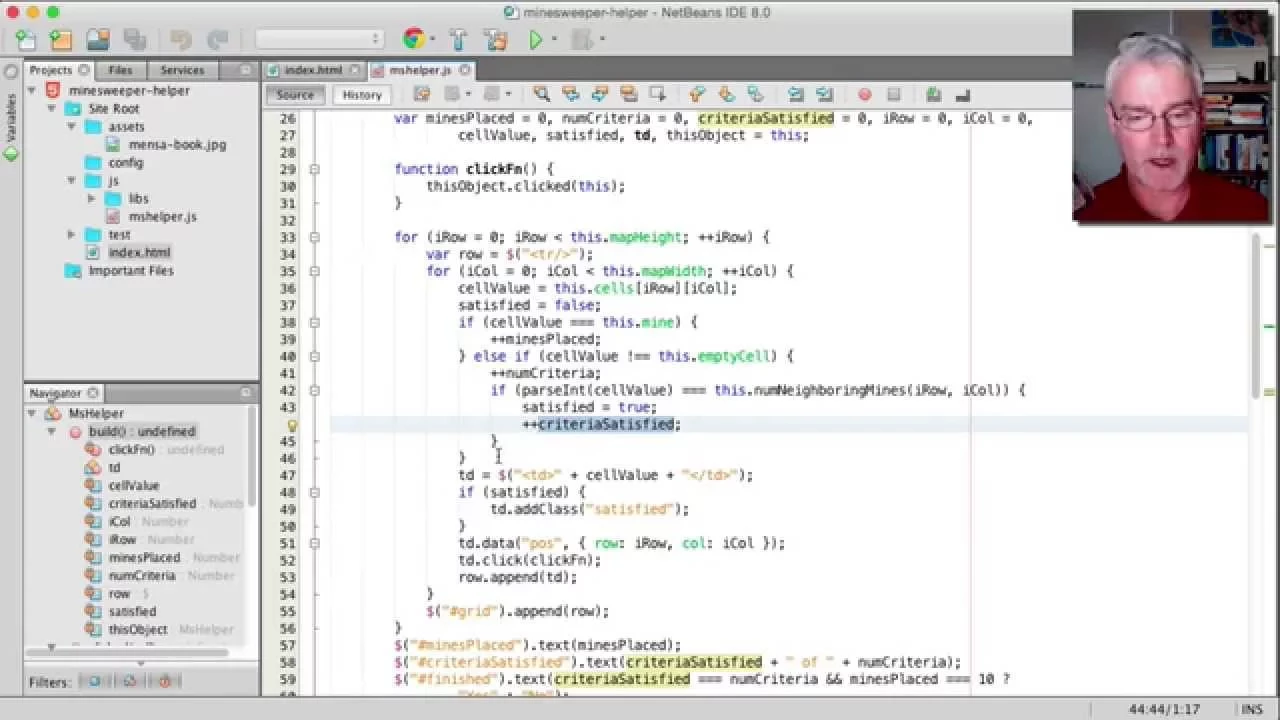Screen dimensions: 1280x720
Task: Expand the libs folder in Projects tree
Action: [x=91, y=198]
